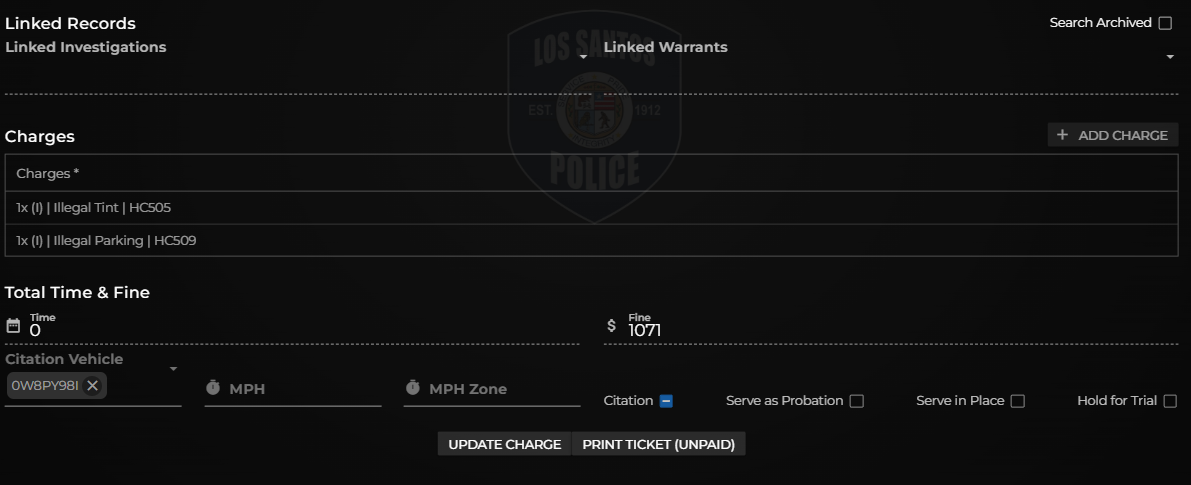
Task: Toggle the Citation checkbox
Action: pyautogui.click(x=666, y=401)
